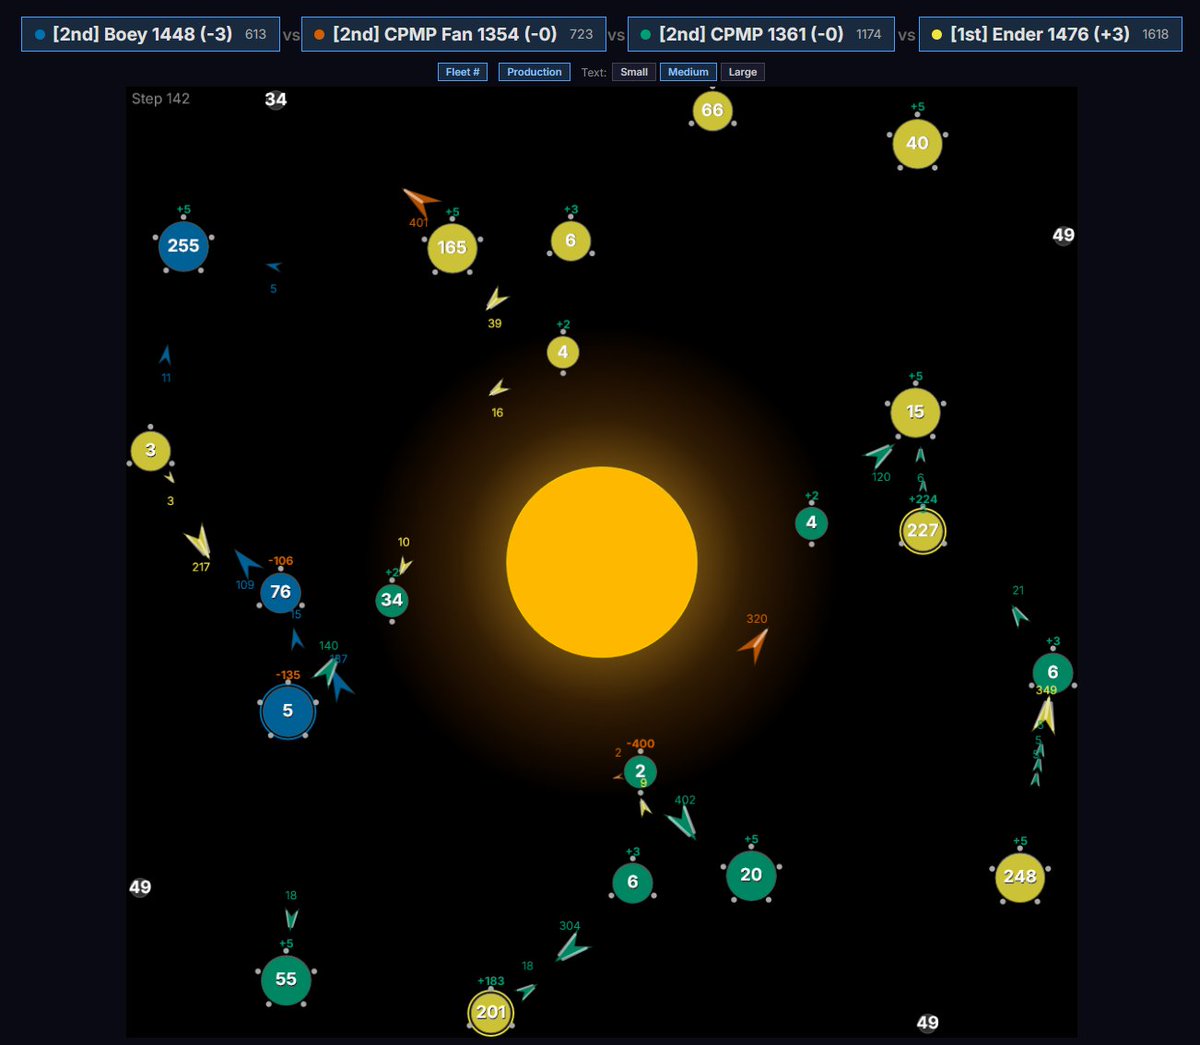Click the green fleet 18 above planet 55
The height and width of the screenshot is (1045, 1200).
click(x=291, y=918)
